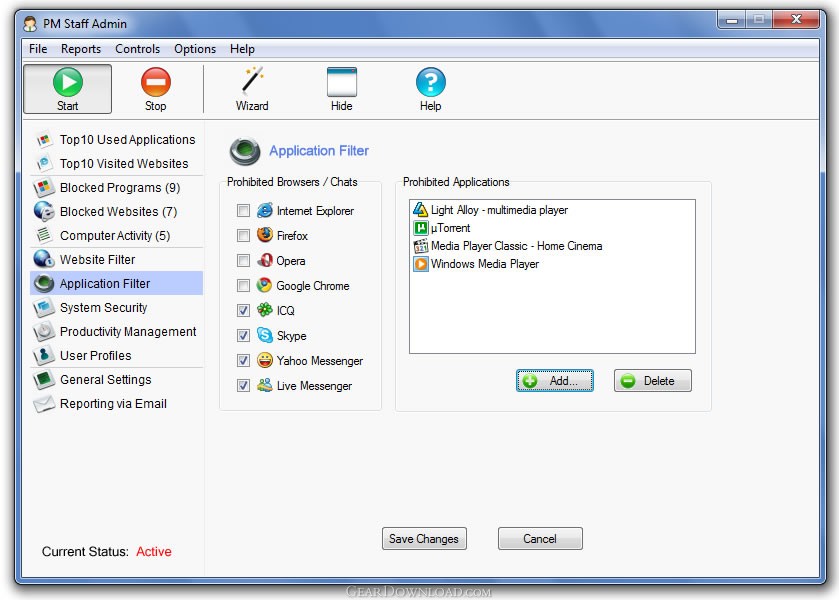Open the Options menu
Screen dimensions: 839x600
point(195,49)
